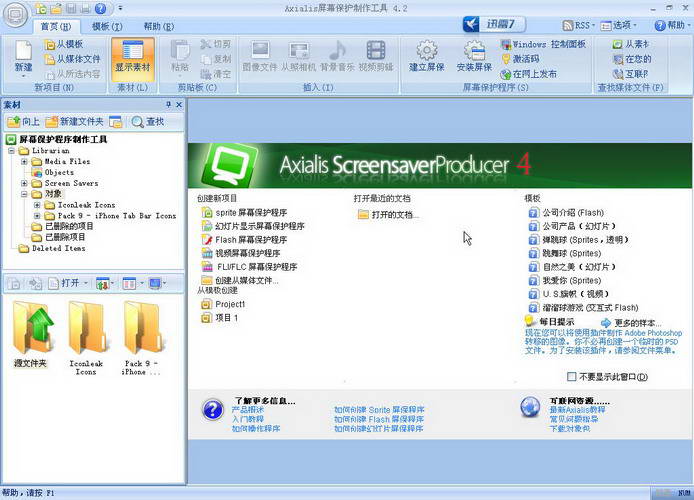Click the 查找 search magnifier icon
Screen dimensions: 694x500
pyautogui.click(x=138, y=122)
